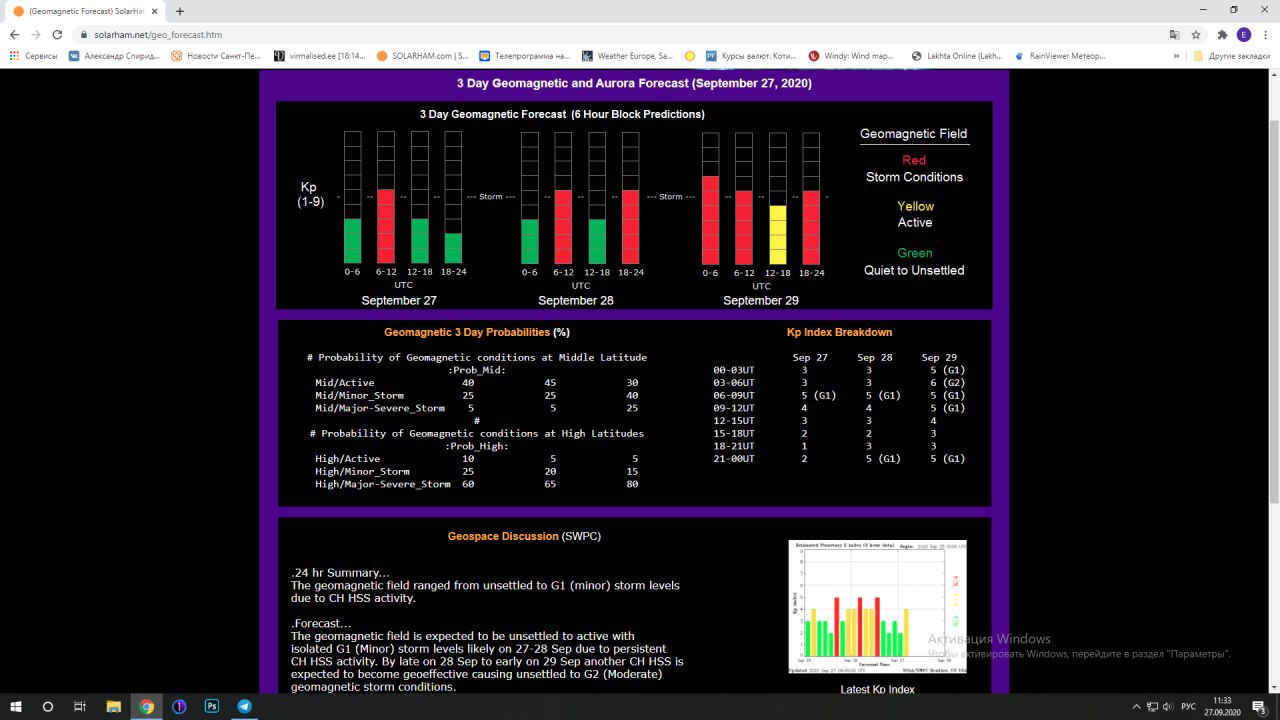
Task: Open Windows search circle icon
Action: point(48,706)
